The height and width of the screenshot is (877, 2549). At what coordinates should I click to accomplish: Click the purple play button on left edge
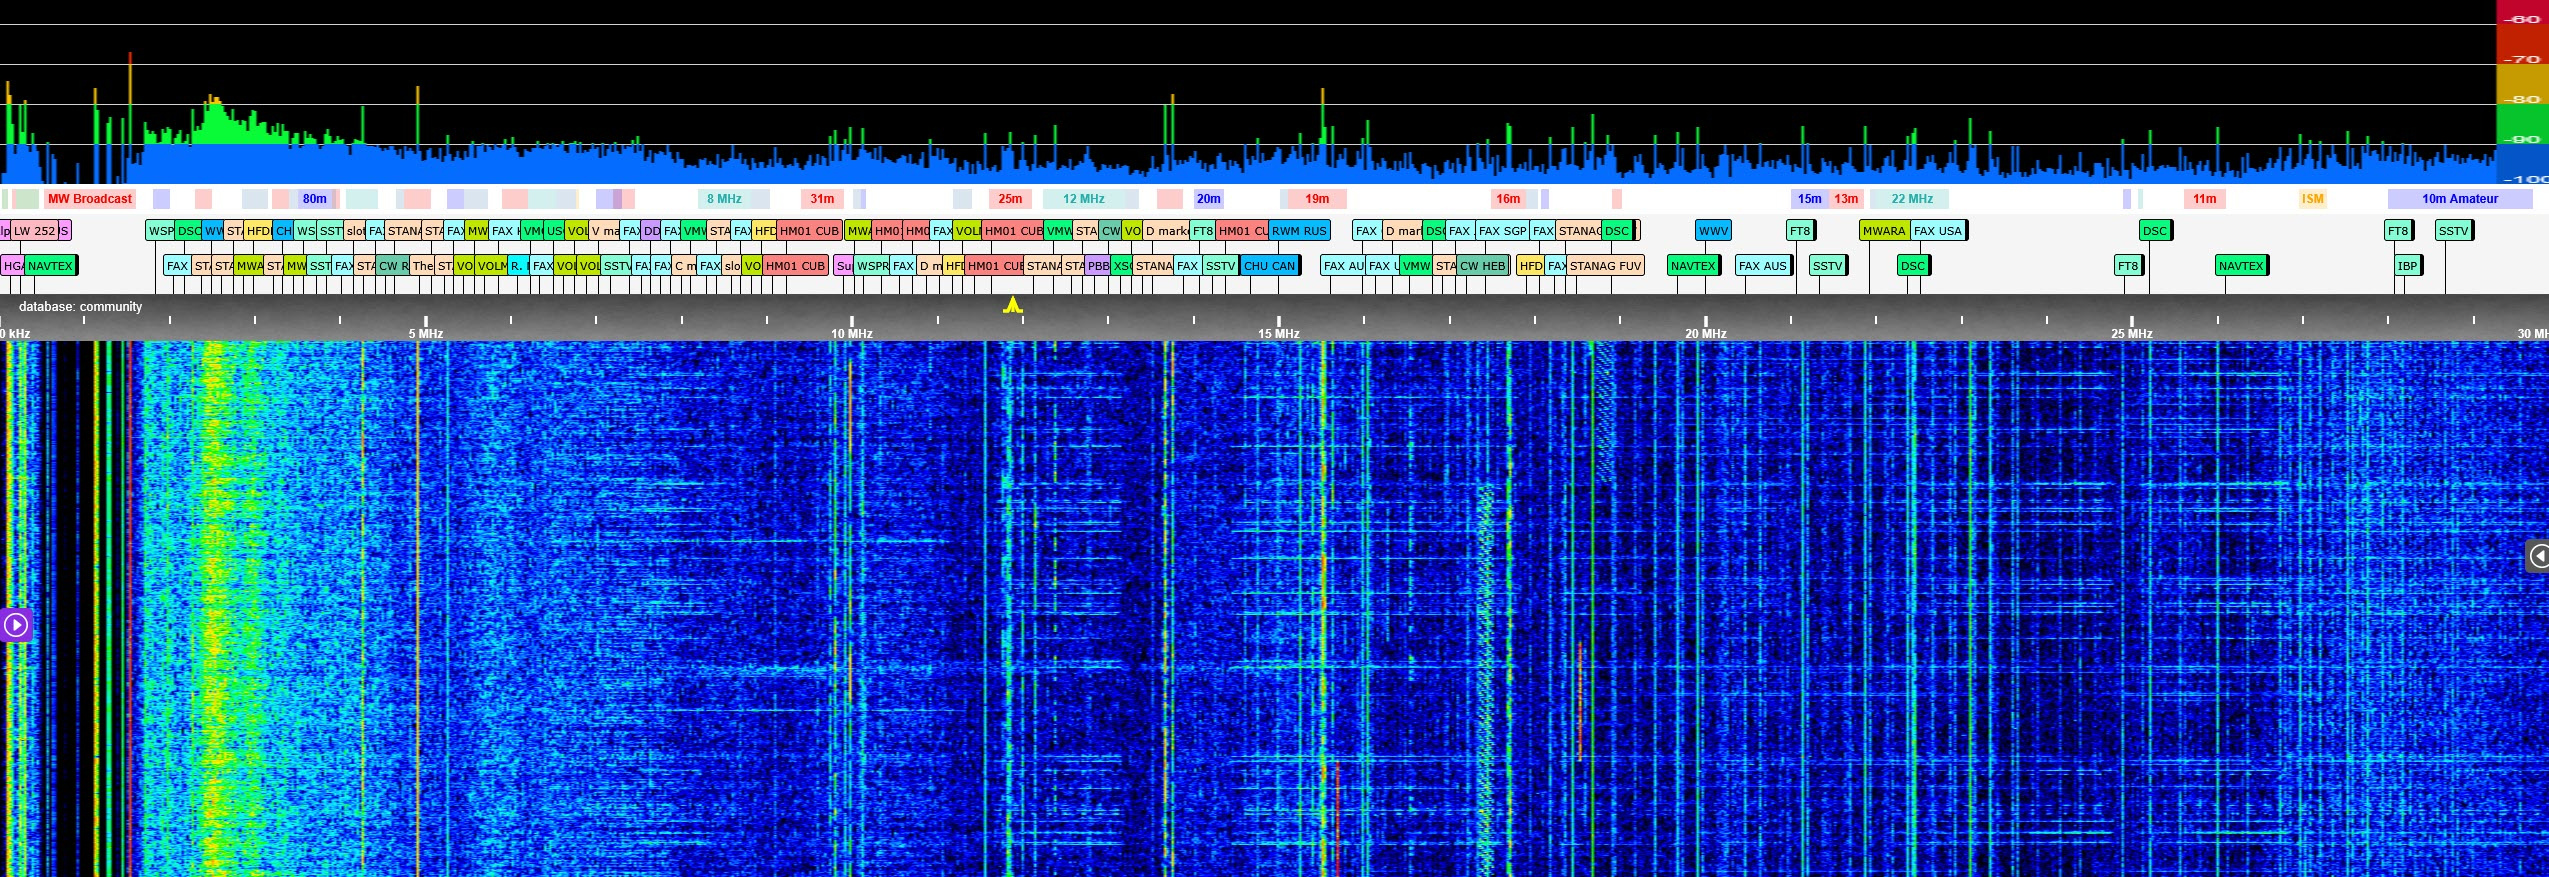tap(15, 625)
